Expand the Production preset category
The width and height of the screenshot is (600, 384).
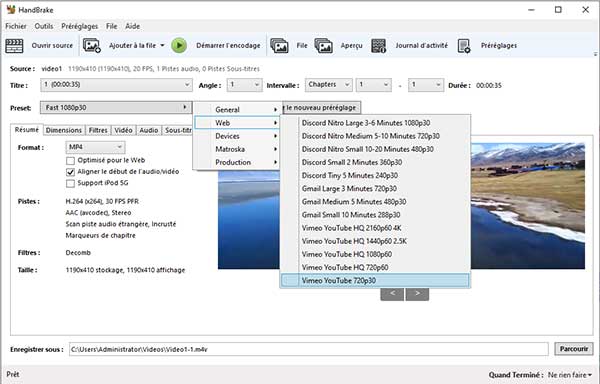pyautogui.click(x=237, y=162)
